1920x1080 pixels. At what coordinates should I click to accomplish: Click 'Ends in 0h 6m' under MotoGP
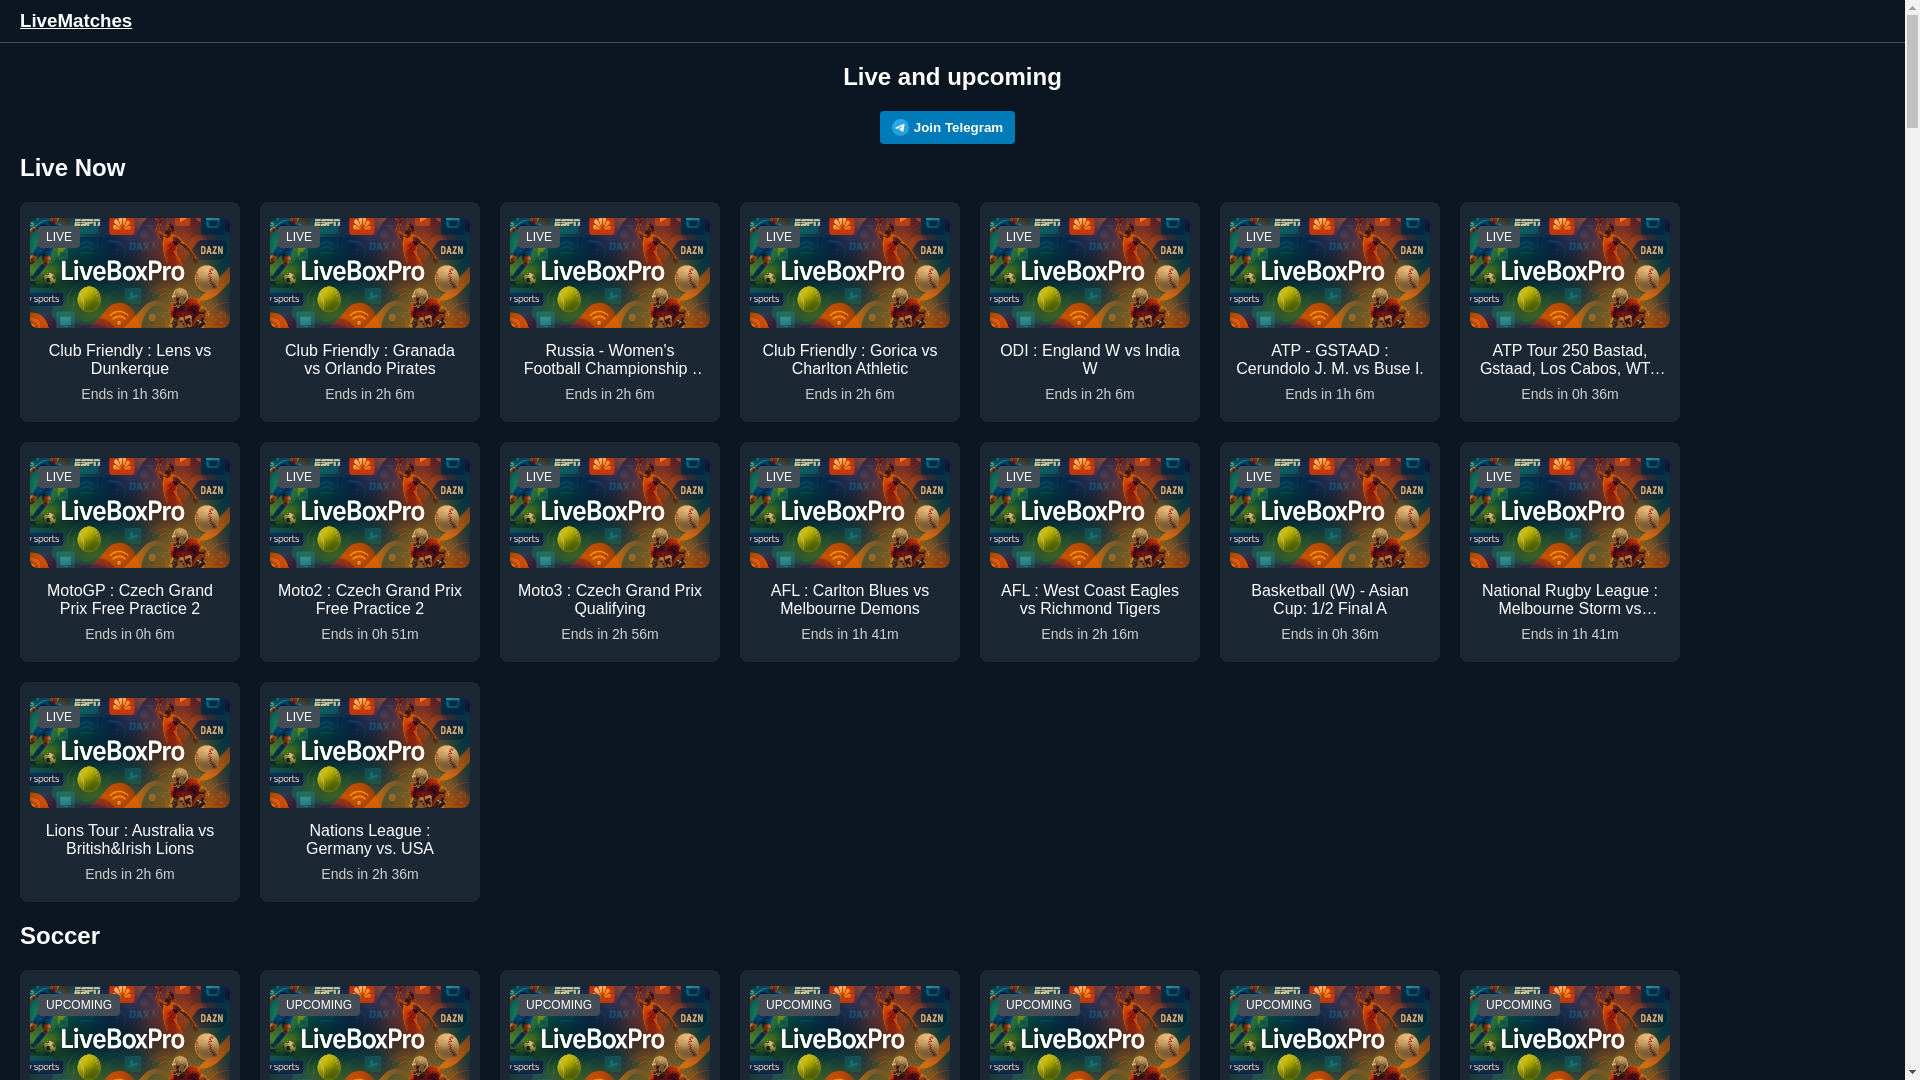click(130, 634)
